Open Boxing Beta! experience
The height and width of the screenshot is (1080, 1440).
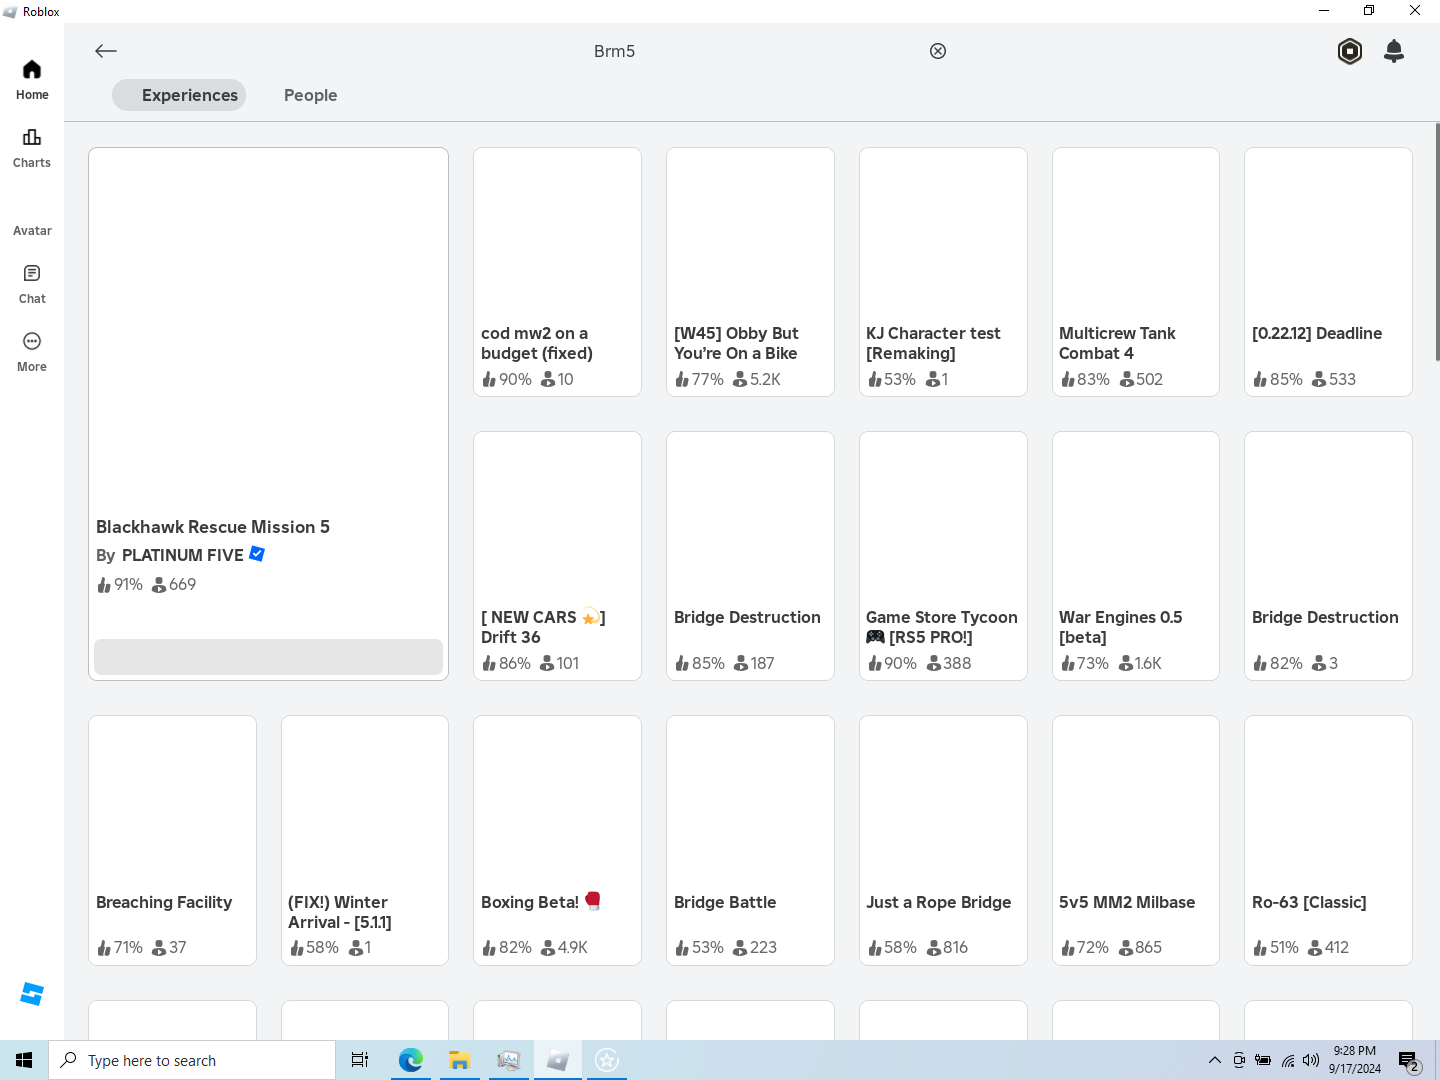click(557, 840)
